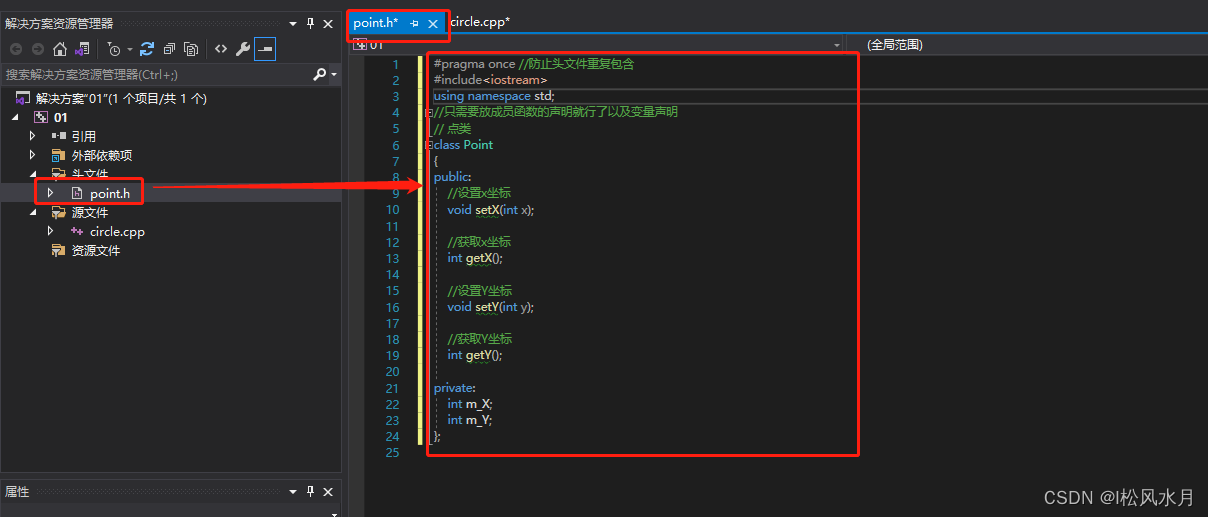Image resolution: width=1208 pixels, height=517 pixels.
Task: Pin the Solution Explorer panel
Action: click(311, 23)
